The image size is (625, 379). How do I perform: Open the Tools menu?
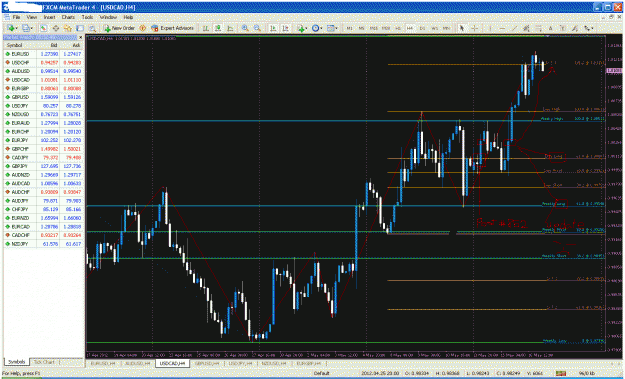87,18
